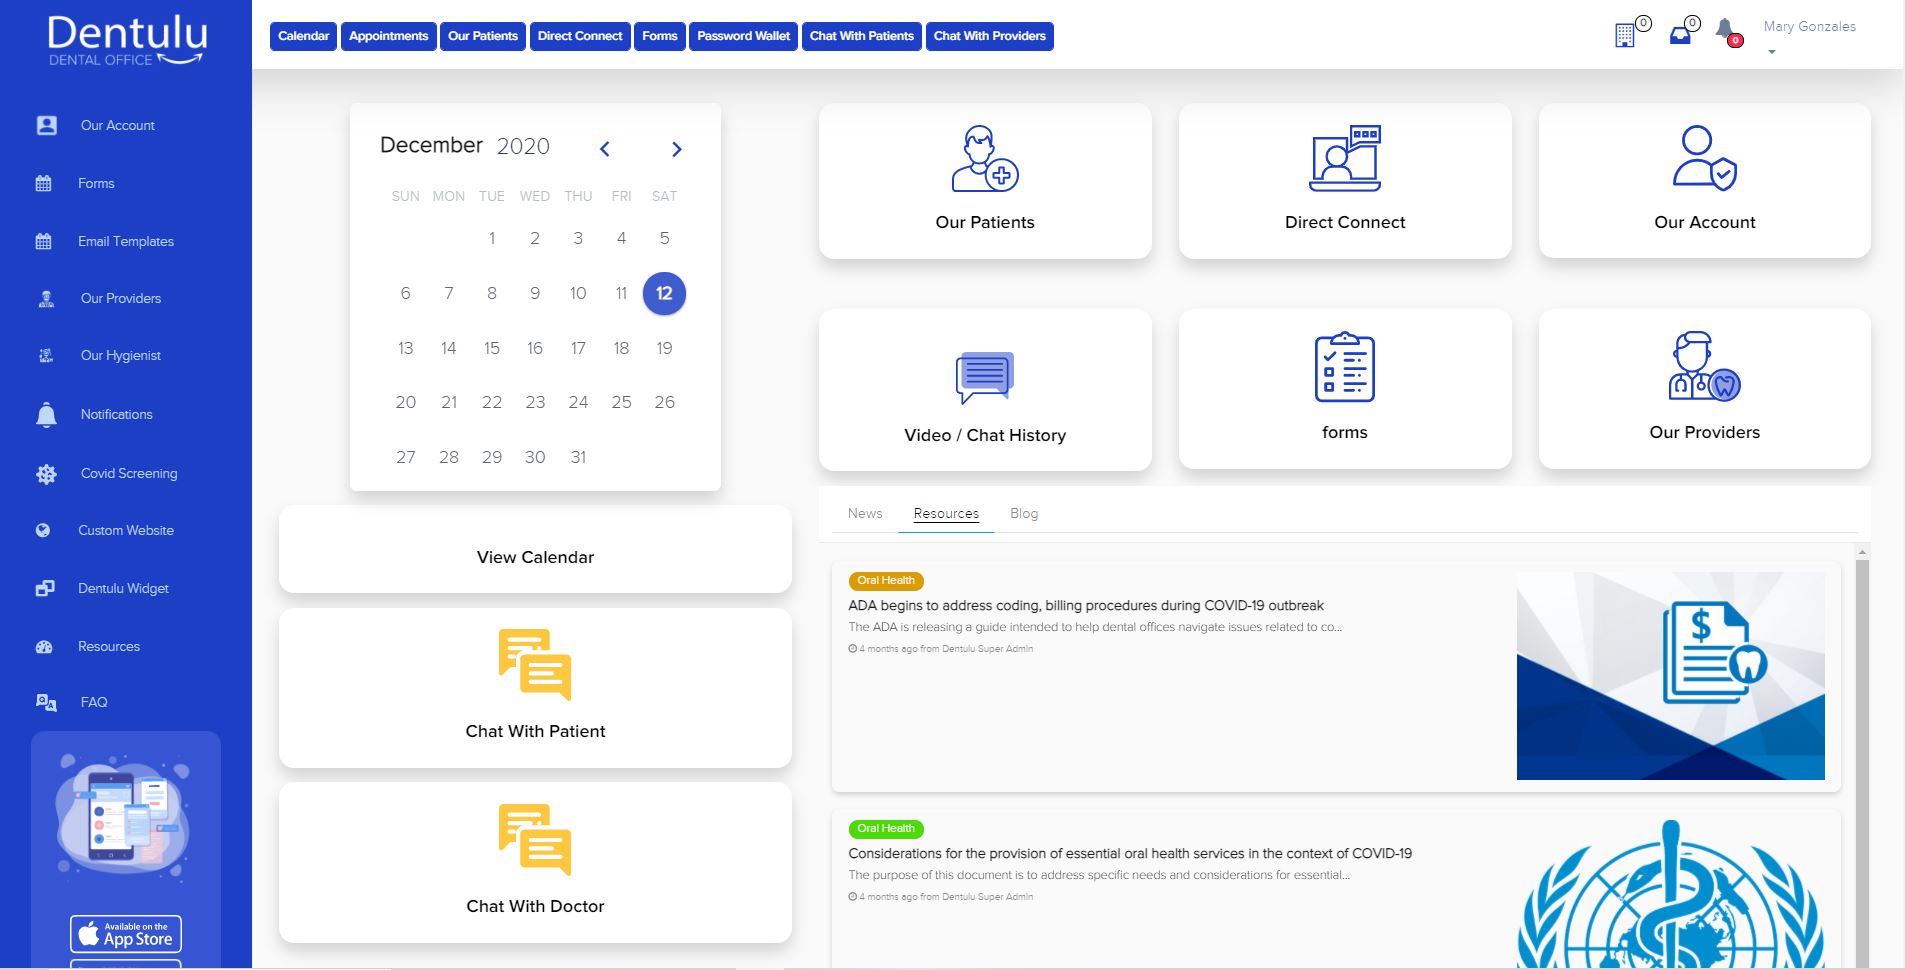Screen dimensions: 1905x970
Task: Open the Chat With Patient icon
Action: click(535, 664)
